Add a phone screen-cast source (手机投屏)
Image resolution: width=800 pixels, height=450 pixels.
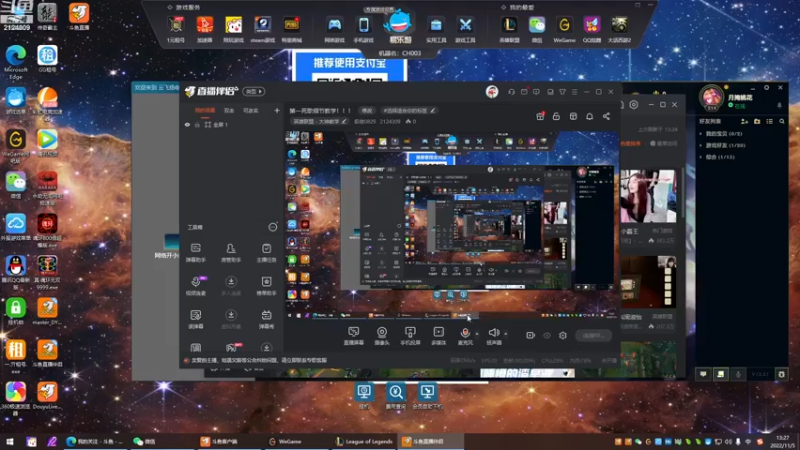click(x=410, y=336)
